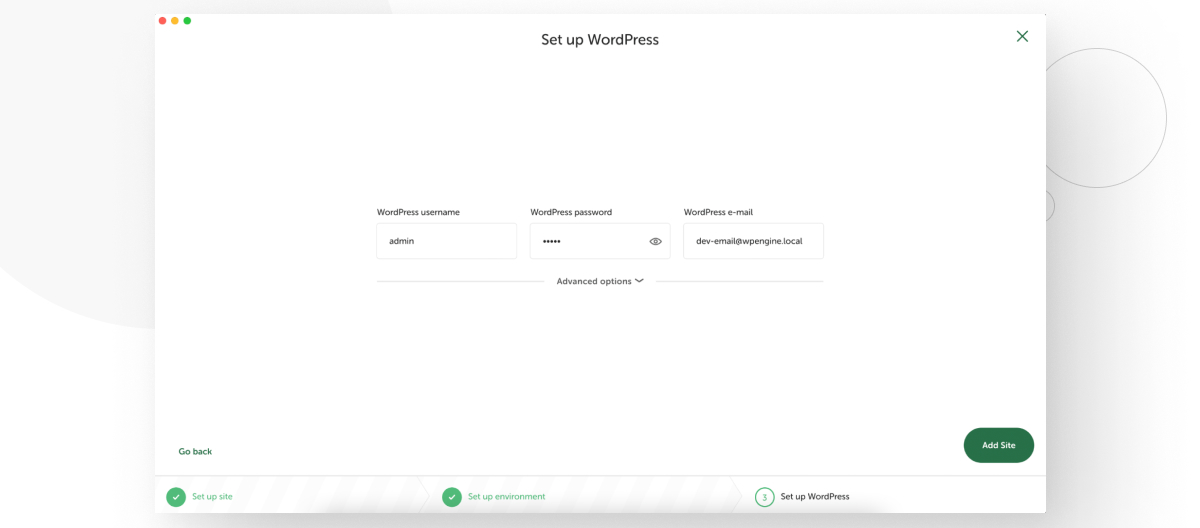The width and height of the screenshot is (1200, 528).
Task: Click the red macOS close window dot
Action: tap(162, 21)
